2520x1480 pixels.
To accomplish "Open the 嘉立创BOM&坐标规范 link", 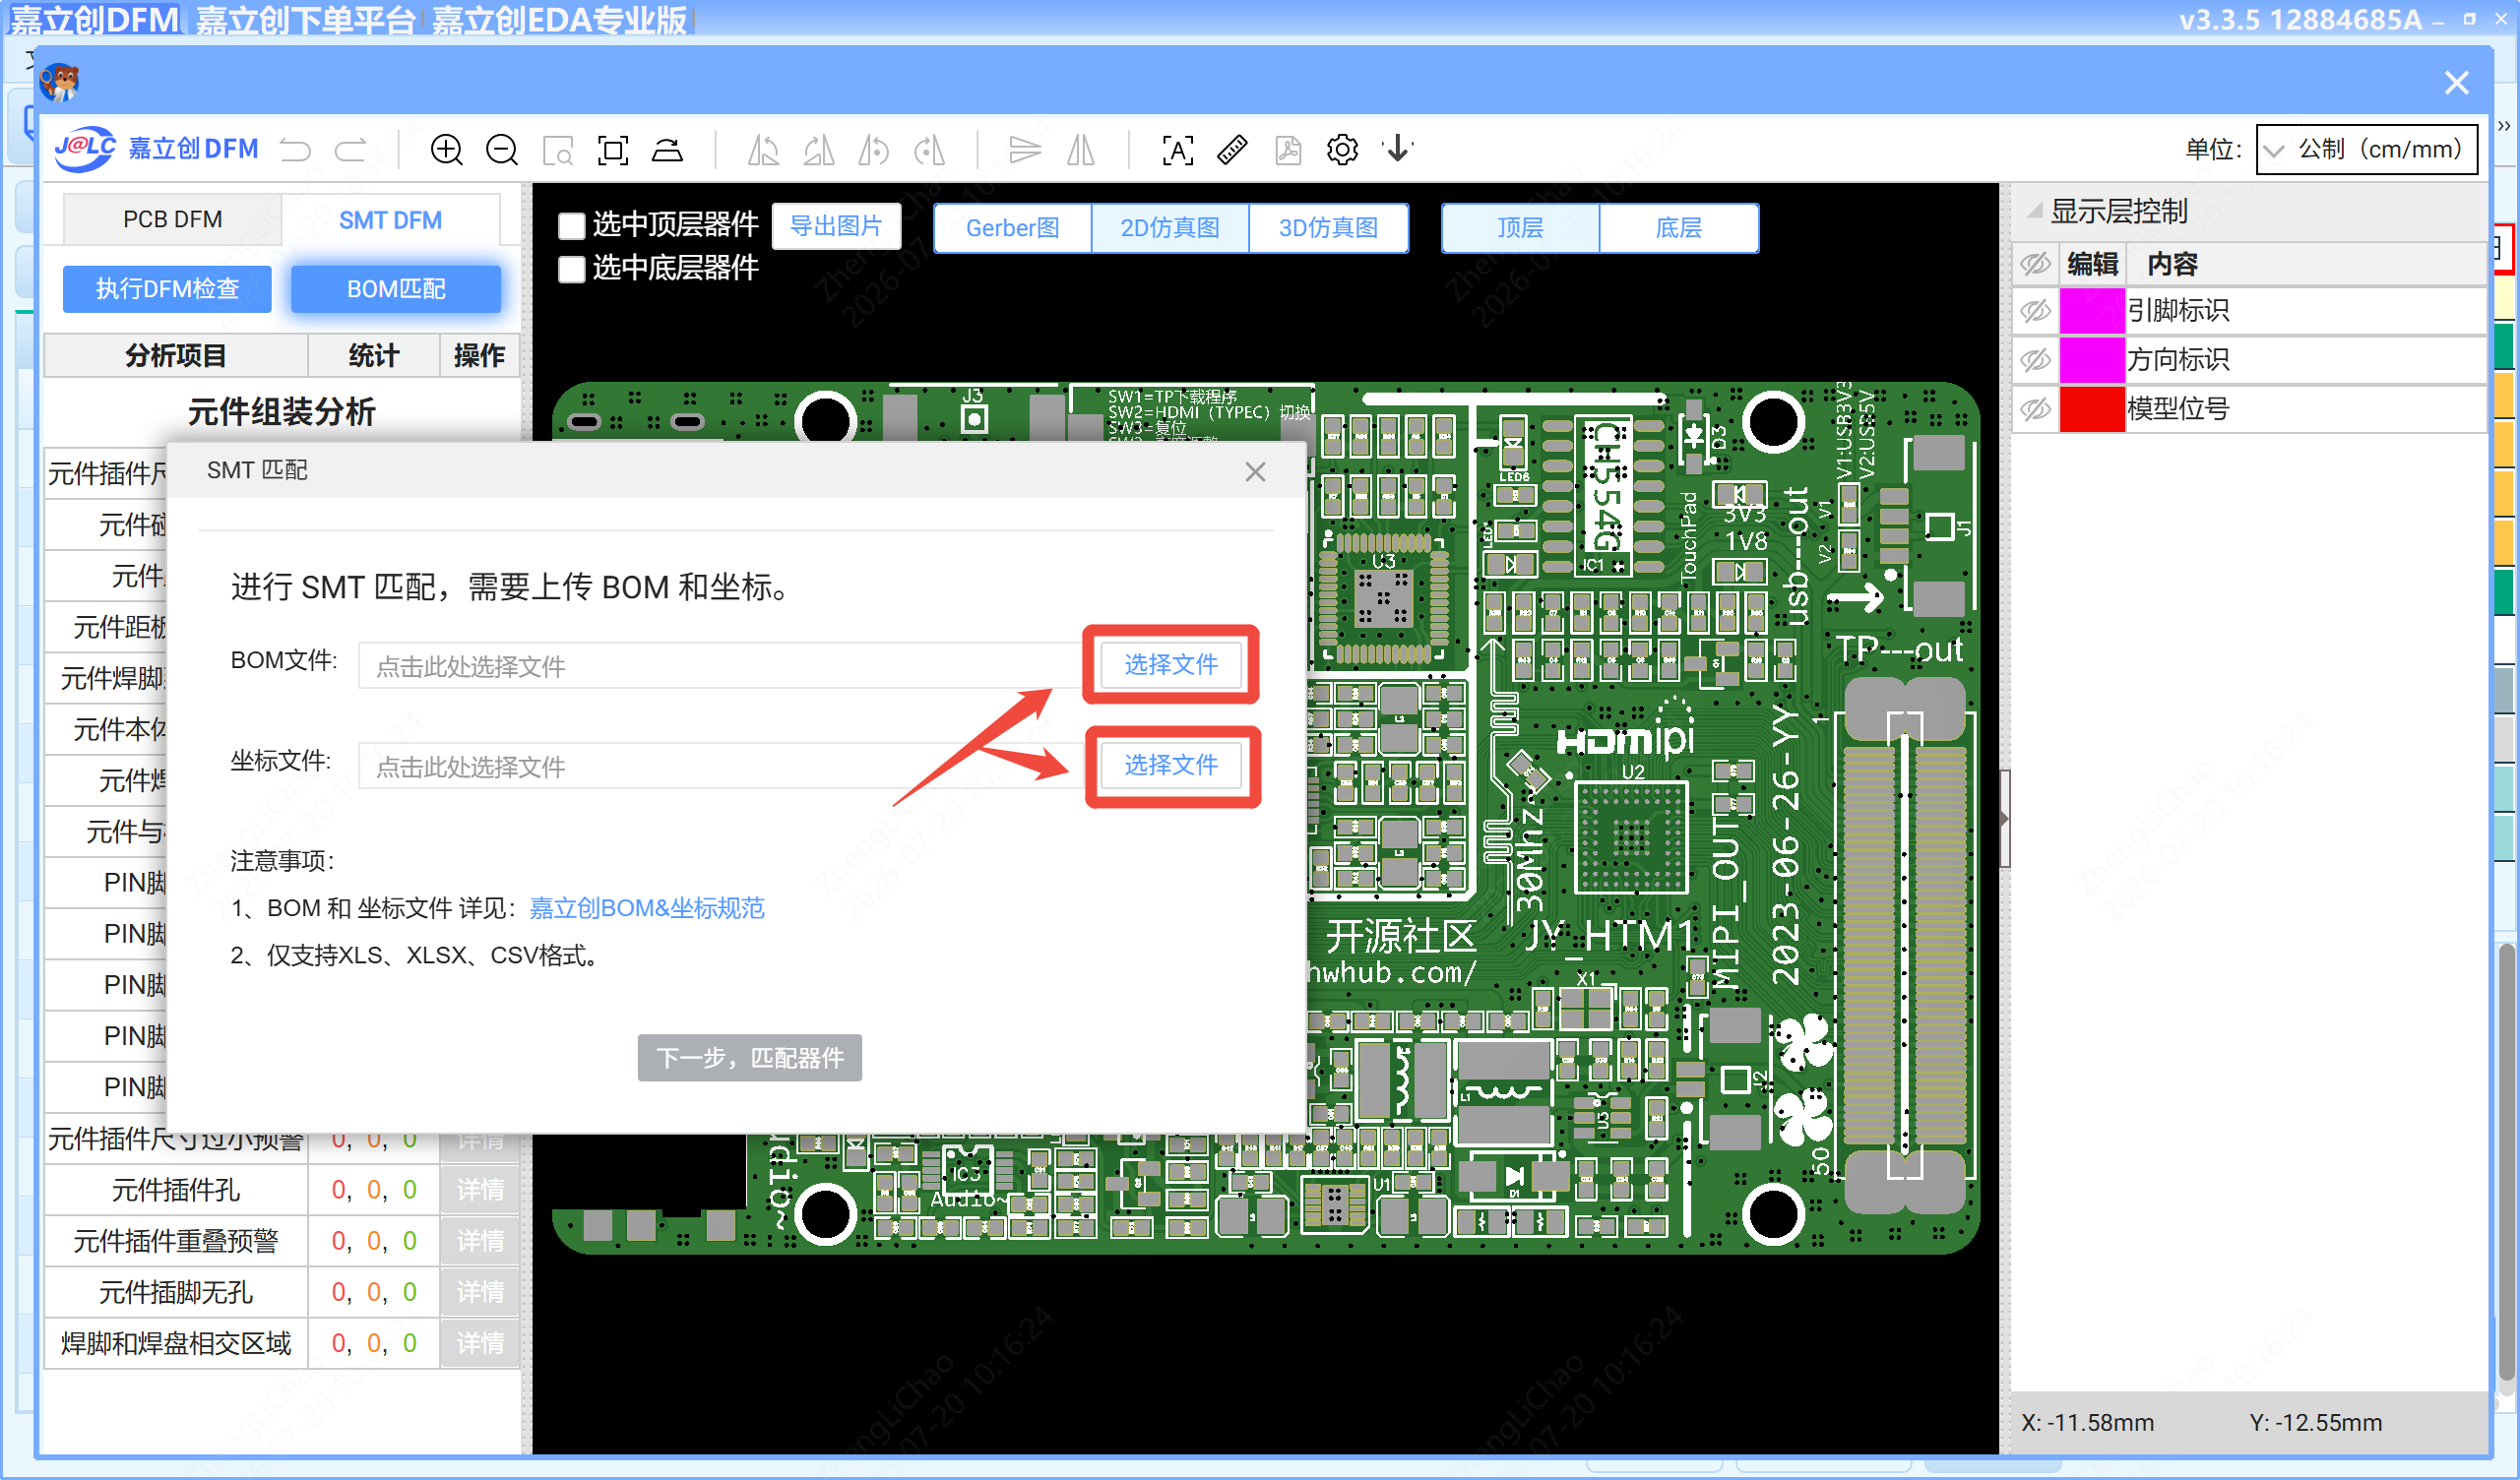I will point(647,908).
